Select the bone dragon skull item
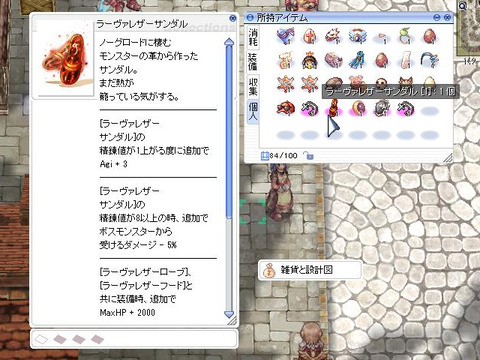The width and height of the screenshot is (480, 360). coord(334,36)
